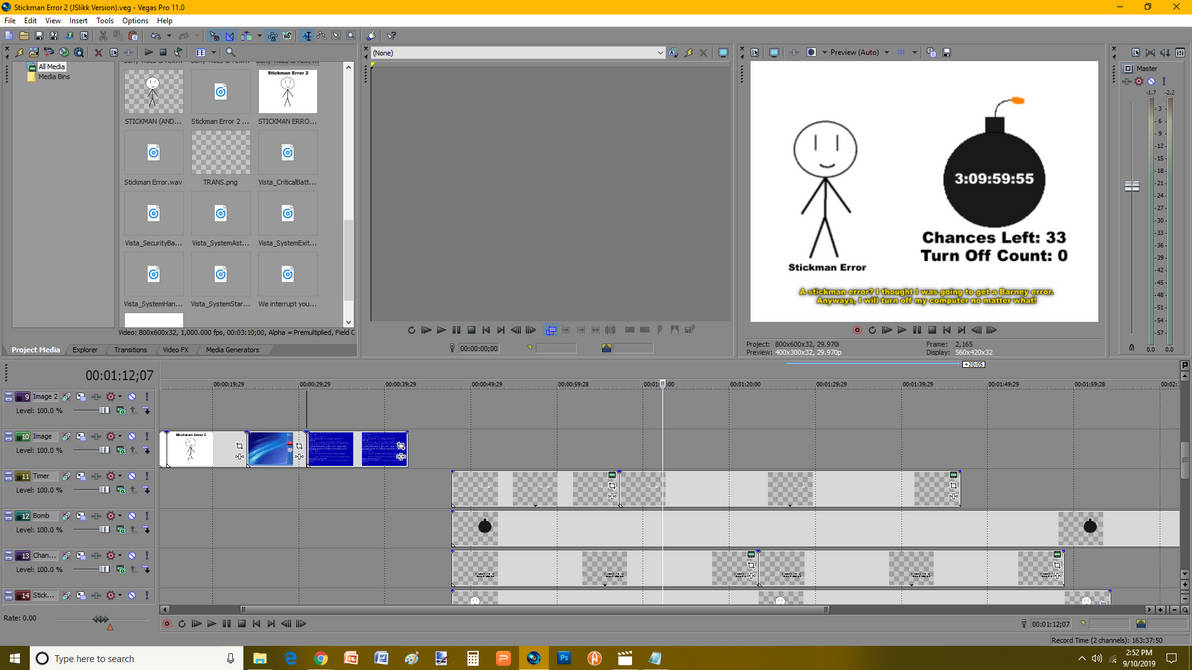
Task: Solo the Bomb track
Action: [147, 516]
